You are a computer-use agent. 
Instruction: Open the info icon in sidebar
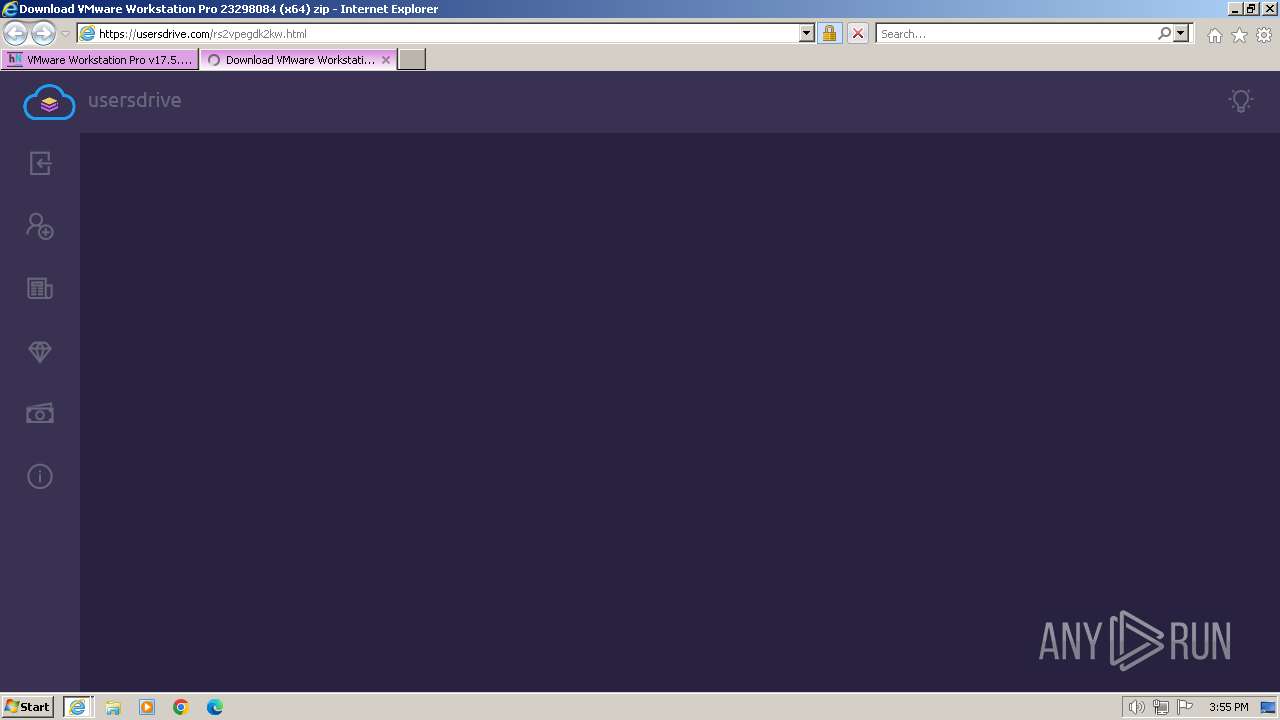tap(40, 476)
